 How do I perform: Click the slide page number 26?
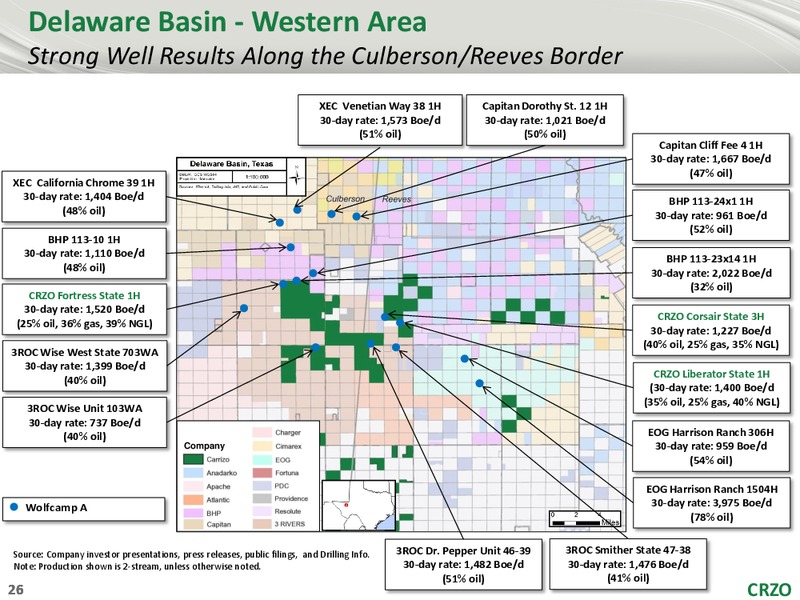pos(16,590)
